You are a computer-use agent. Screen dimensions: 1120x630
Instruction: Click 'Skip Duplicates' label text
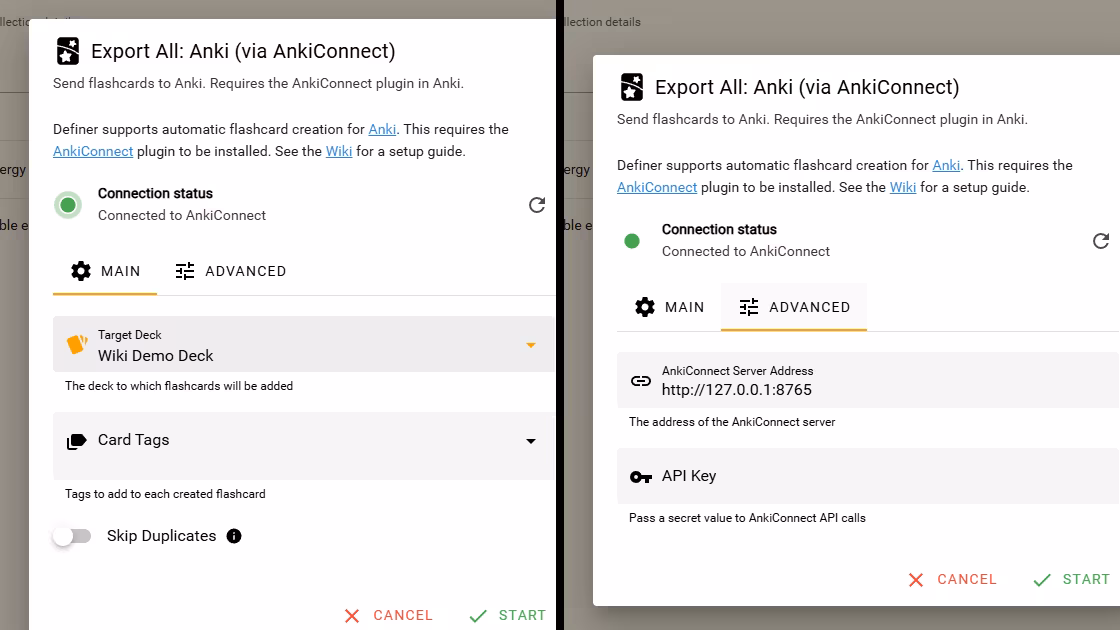tap(161, 536)
